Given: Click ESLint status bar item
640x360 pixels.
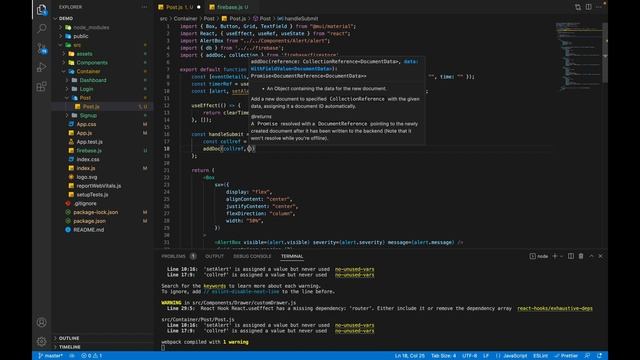Looking at the screenshot, I should (540, 356).
